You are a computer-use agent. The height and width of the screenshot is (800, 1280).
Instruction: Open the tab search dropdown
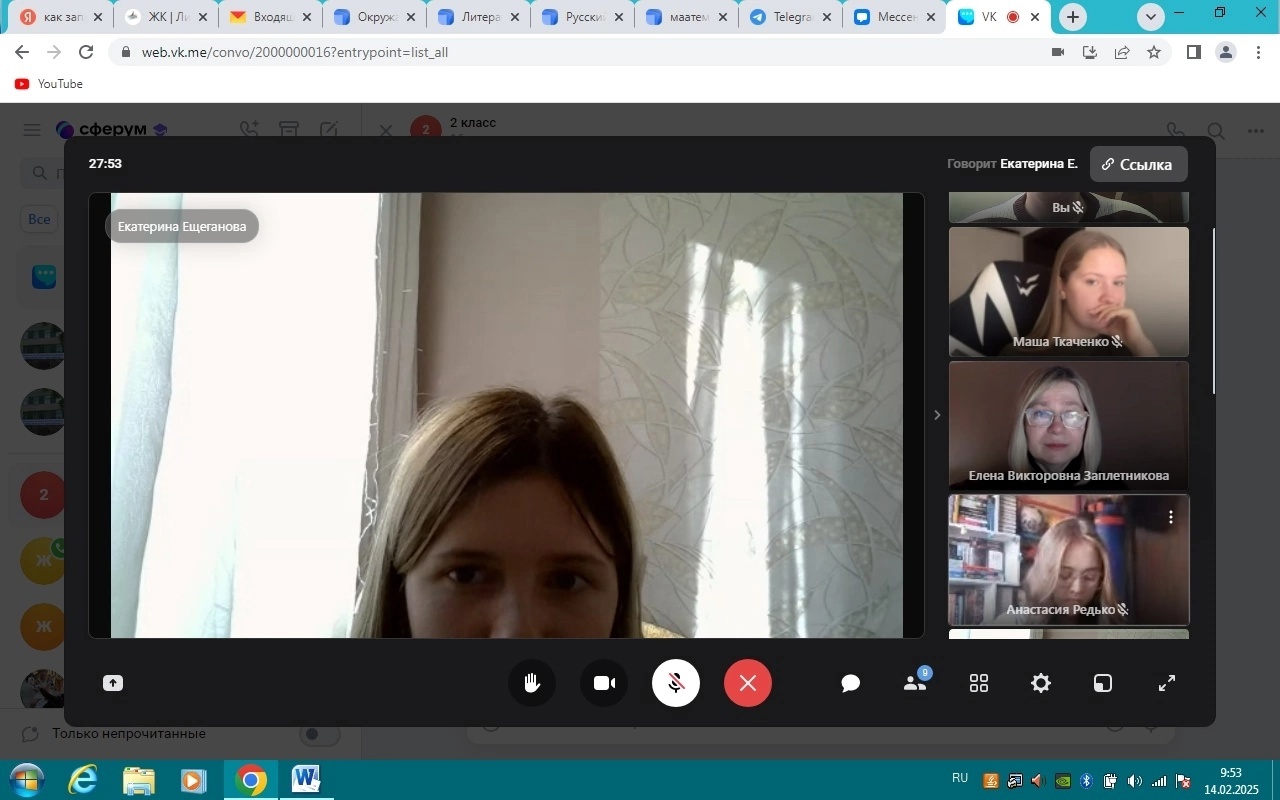tap(1151, 17)
